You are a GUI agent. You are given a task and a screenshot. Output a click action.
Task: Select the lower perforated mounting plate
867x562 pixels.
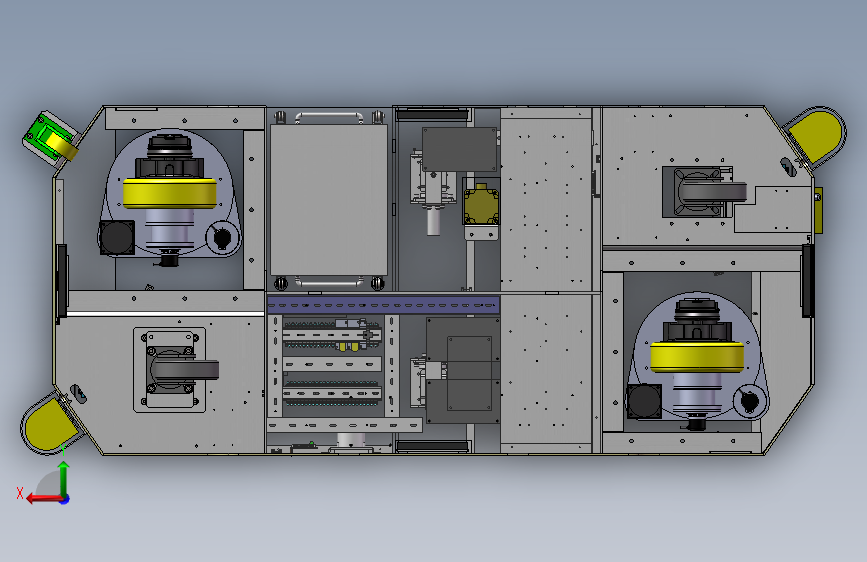pos(546,373)
